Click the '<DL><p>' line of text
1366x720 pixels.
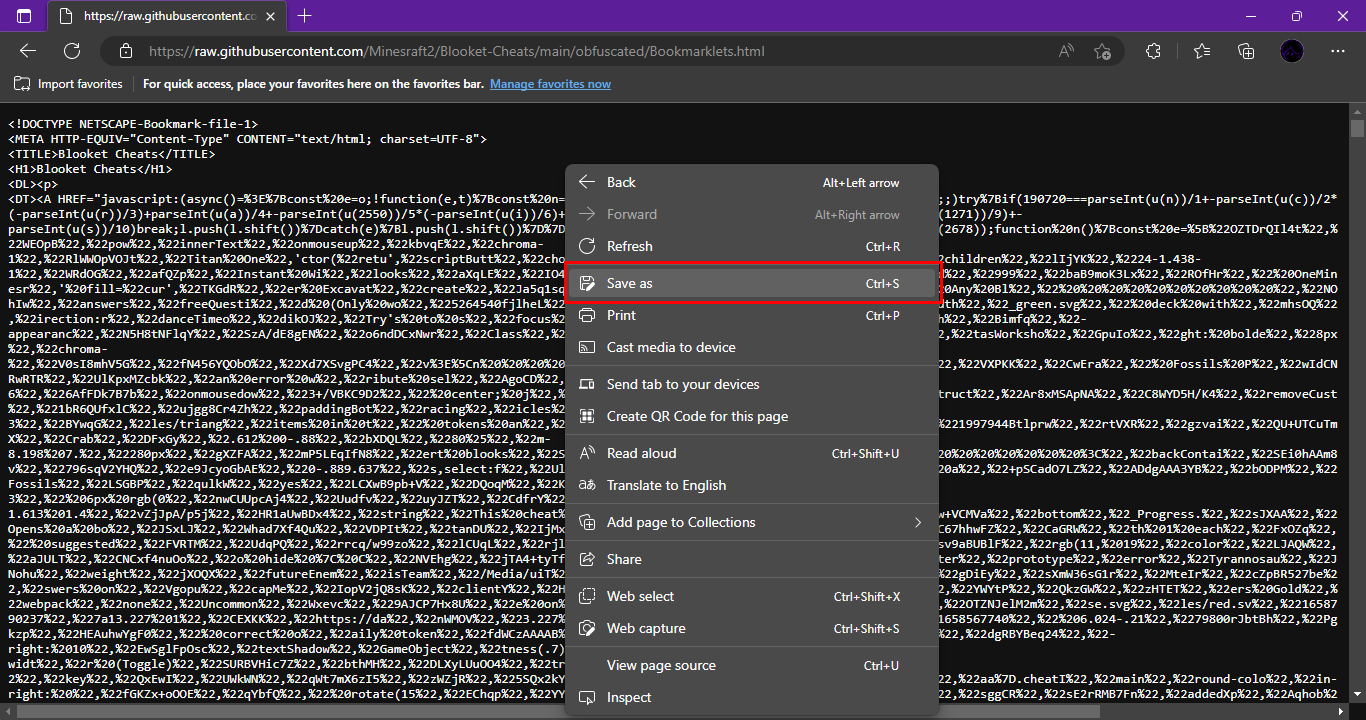(x=33, y=184)
